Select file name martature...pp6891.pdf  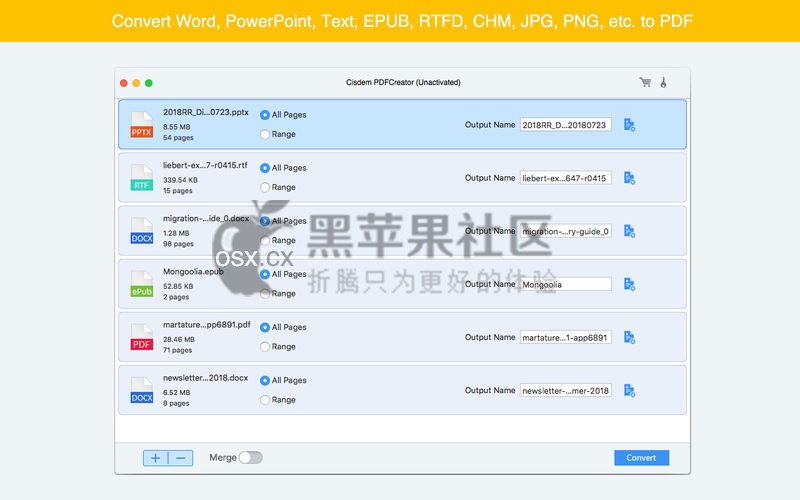tap(207, 324)
